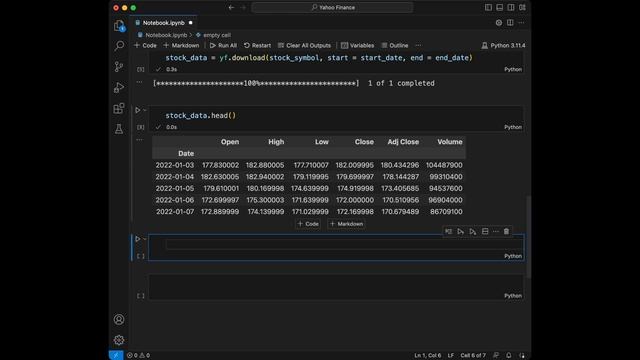The width and height of the screenshot is (640, 360).
Task: Open output actions ellipsis for head() table
Action: (x=140, y=140)
